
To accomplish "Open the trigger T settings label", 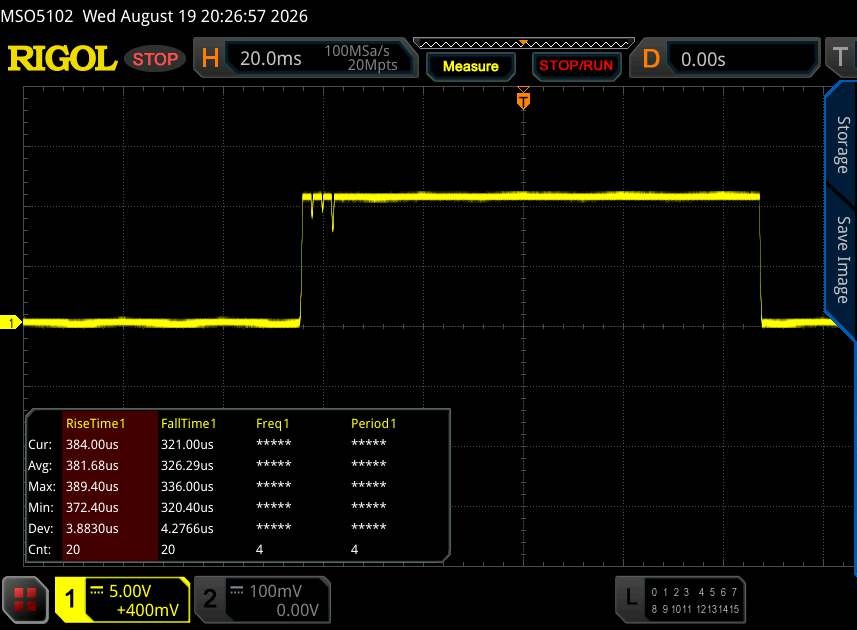I will point(840,57).
